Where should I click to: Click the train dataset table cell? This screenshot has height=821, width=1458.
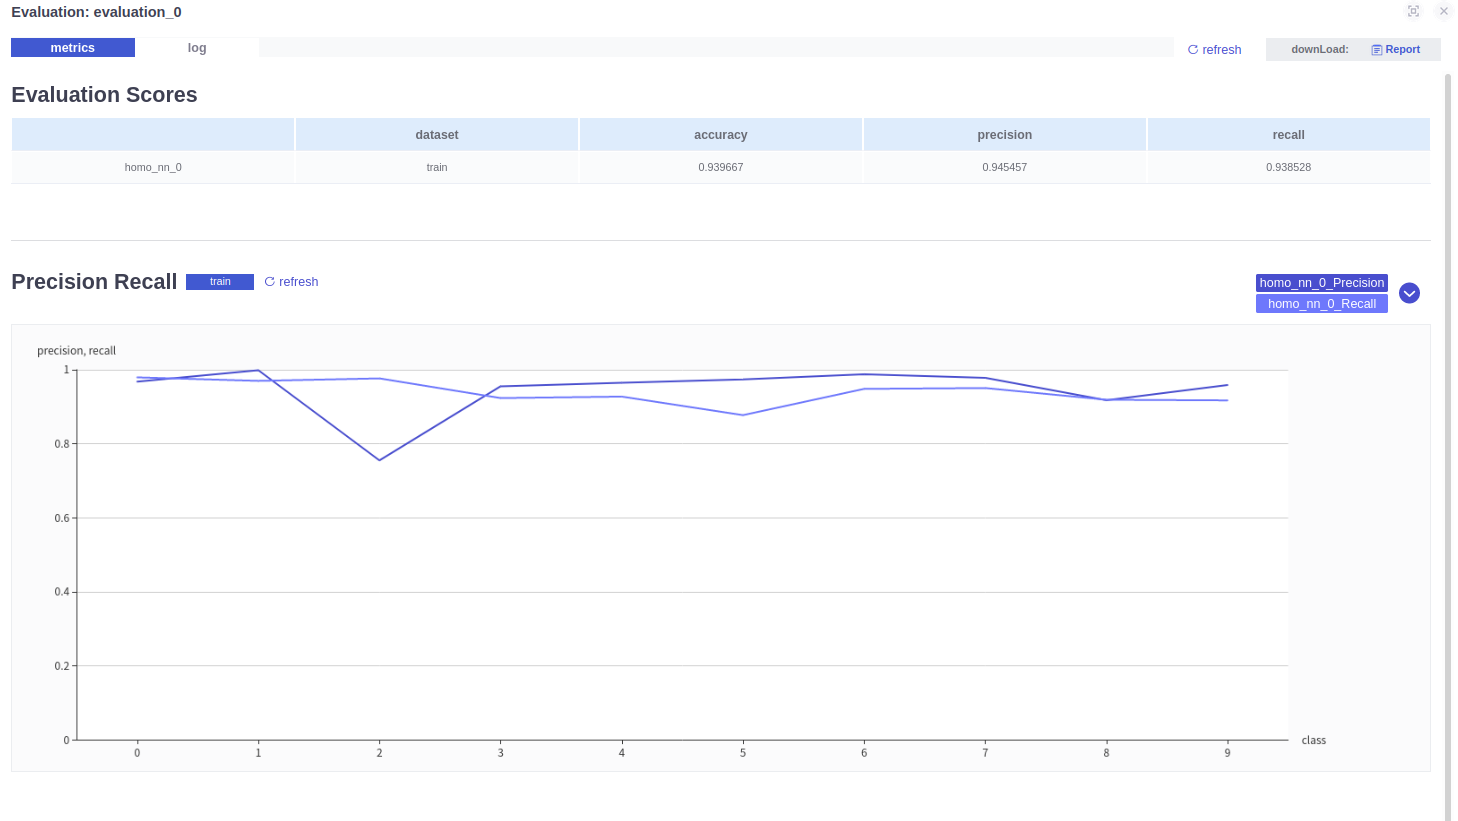[x=437, y=167]
